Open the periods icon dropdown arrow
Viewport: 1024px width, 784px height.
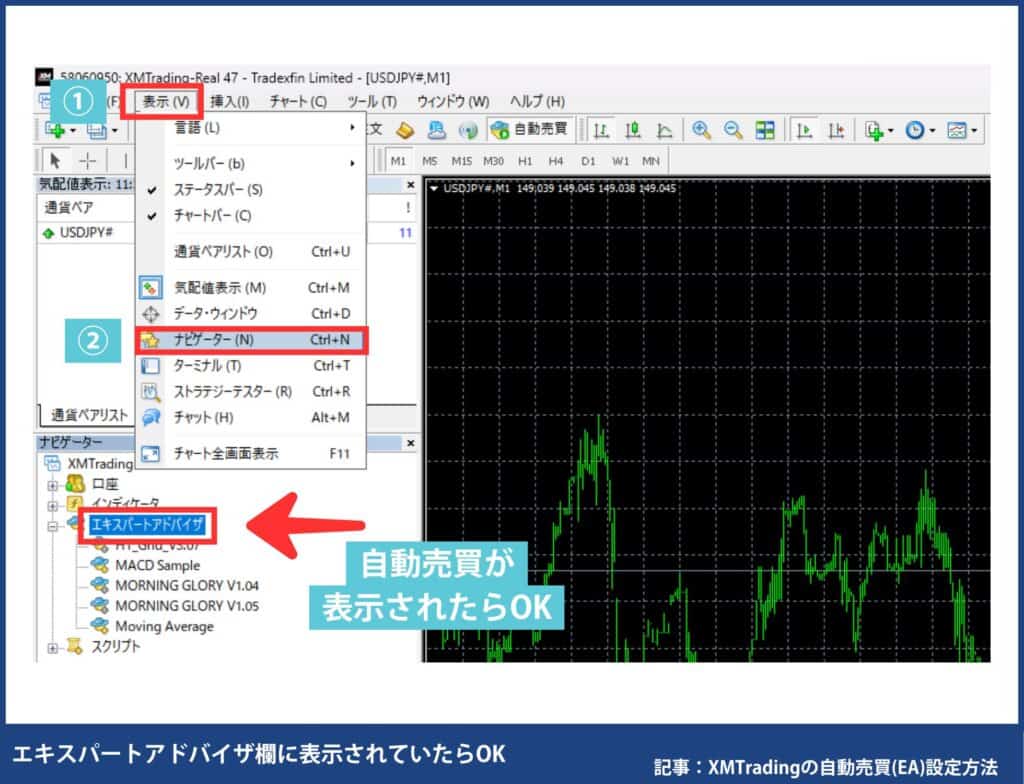point(932,131)
